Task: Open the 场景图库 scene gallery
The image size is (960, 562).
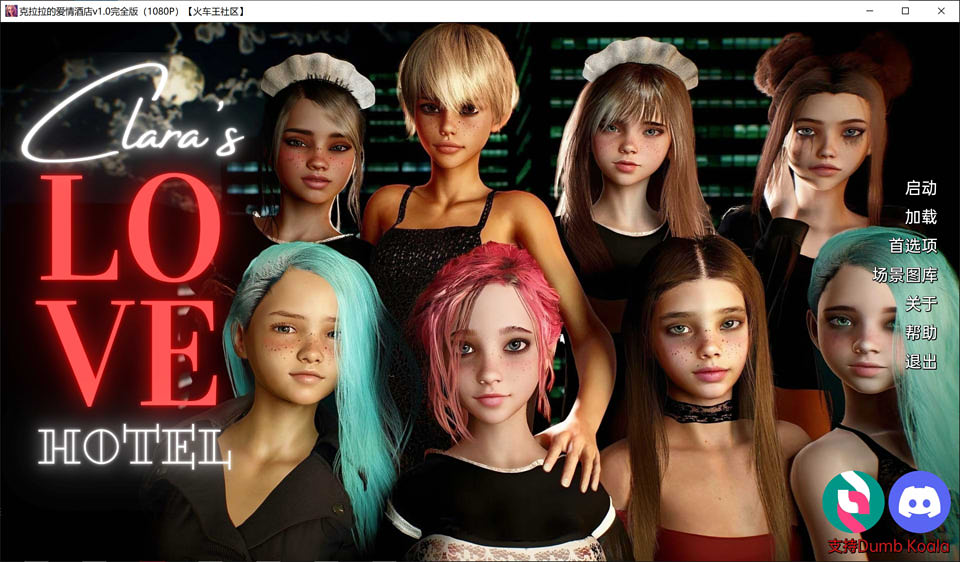Action: pos(904,275)
